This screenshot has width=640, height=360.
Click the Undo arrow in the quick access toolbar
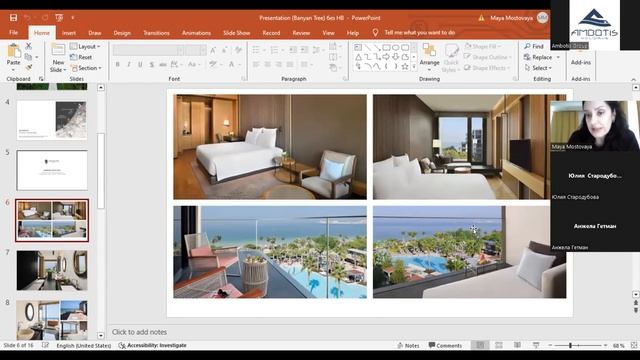point(27,18)
